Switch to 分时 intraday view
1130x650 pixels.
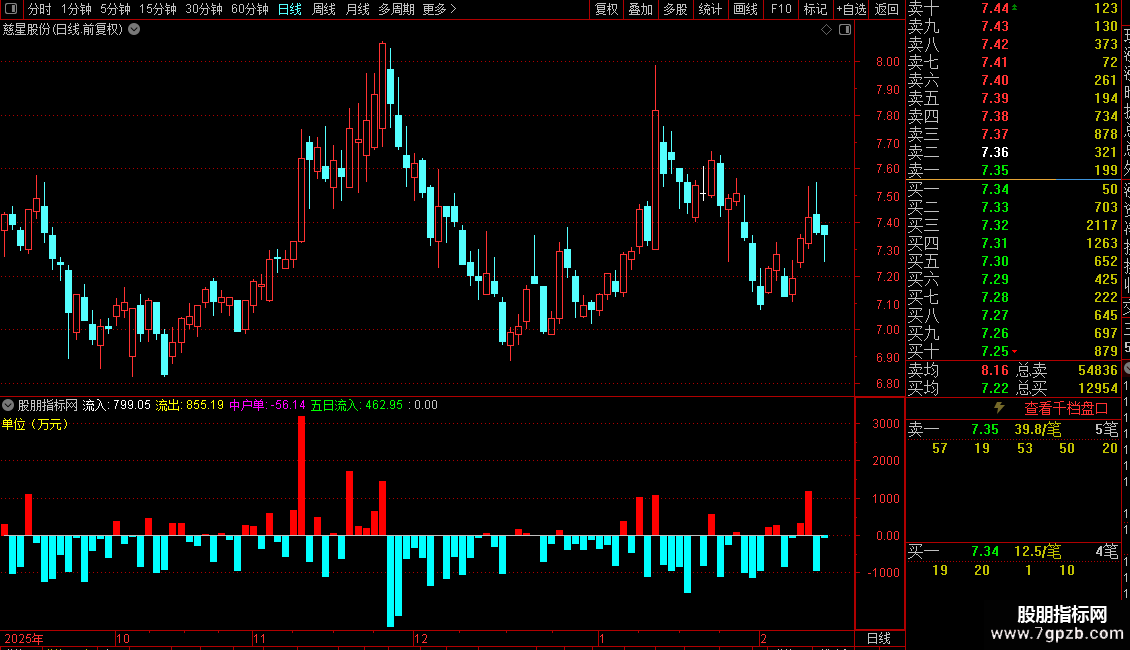(40, 9)
